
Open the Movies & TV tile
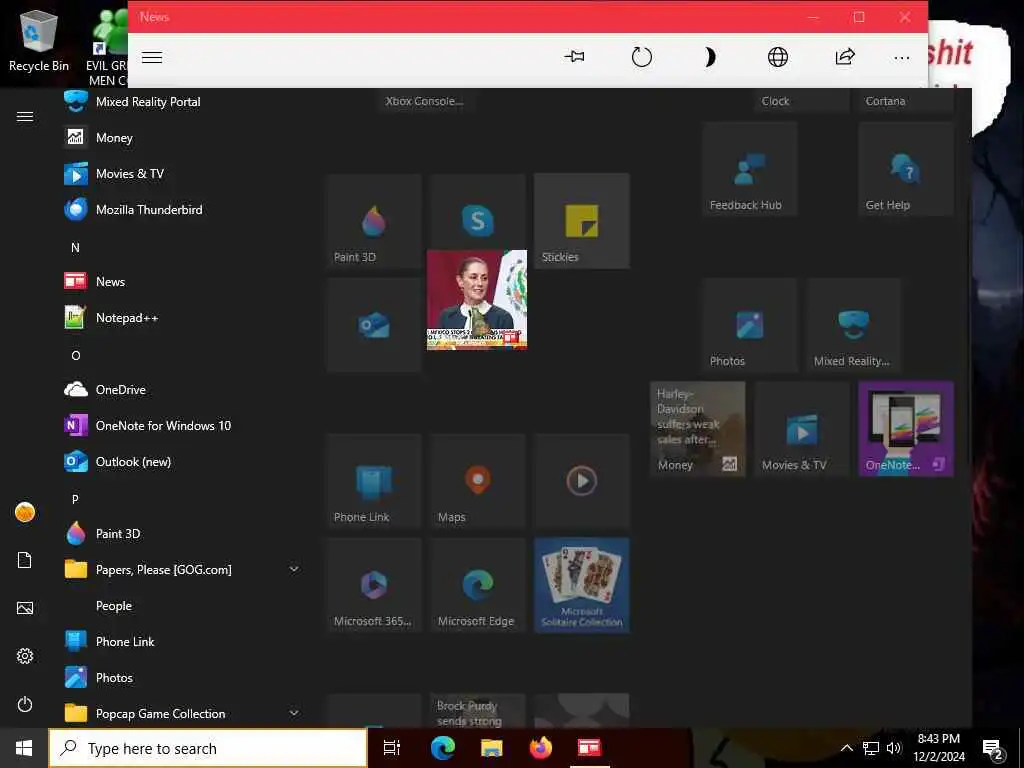802,429
